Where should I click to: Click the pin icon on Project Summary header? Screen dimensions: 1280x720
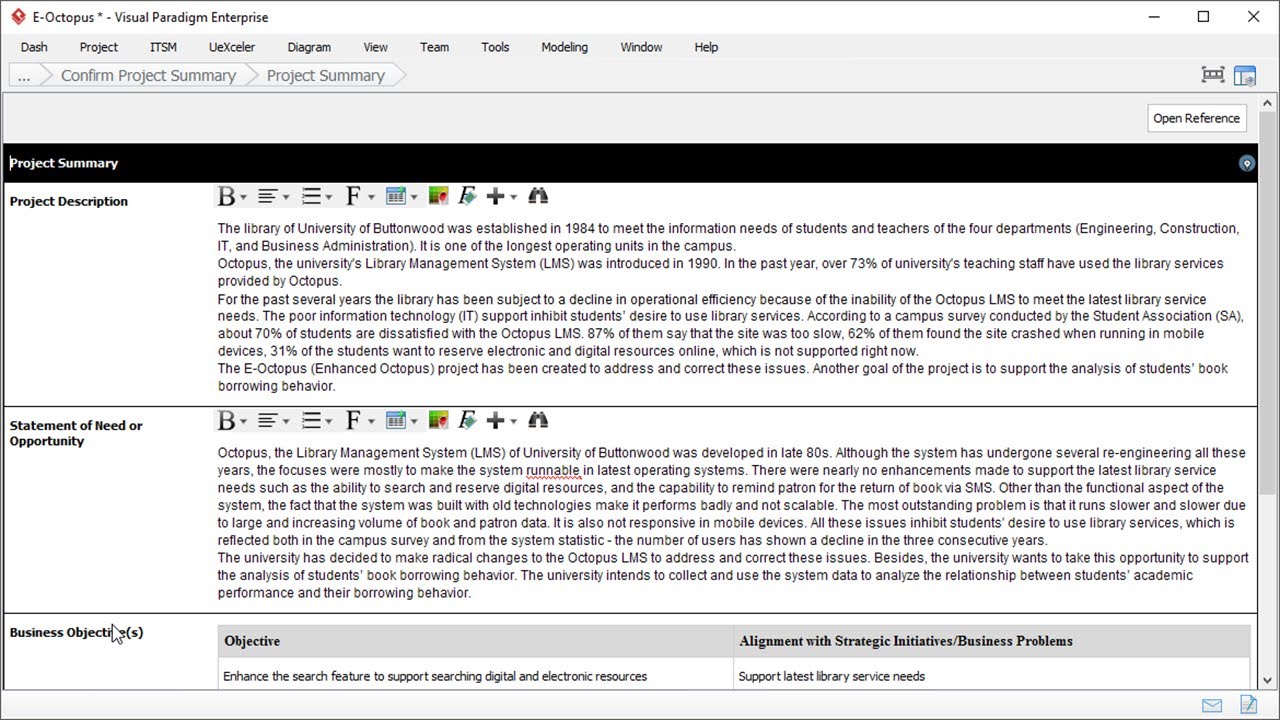[1246, 163]
